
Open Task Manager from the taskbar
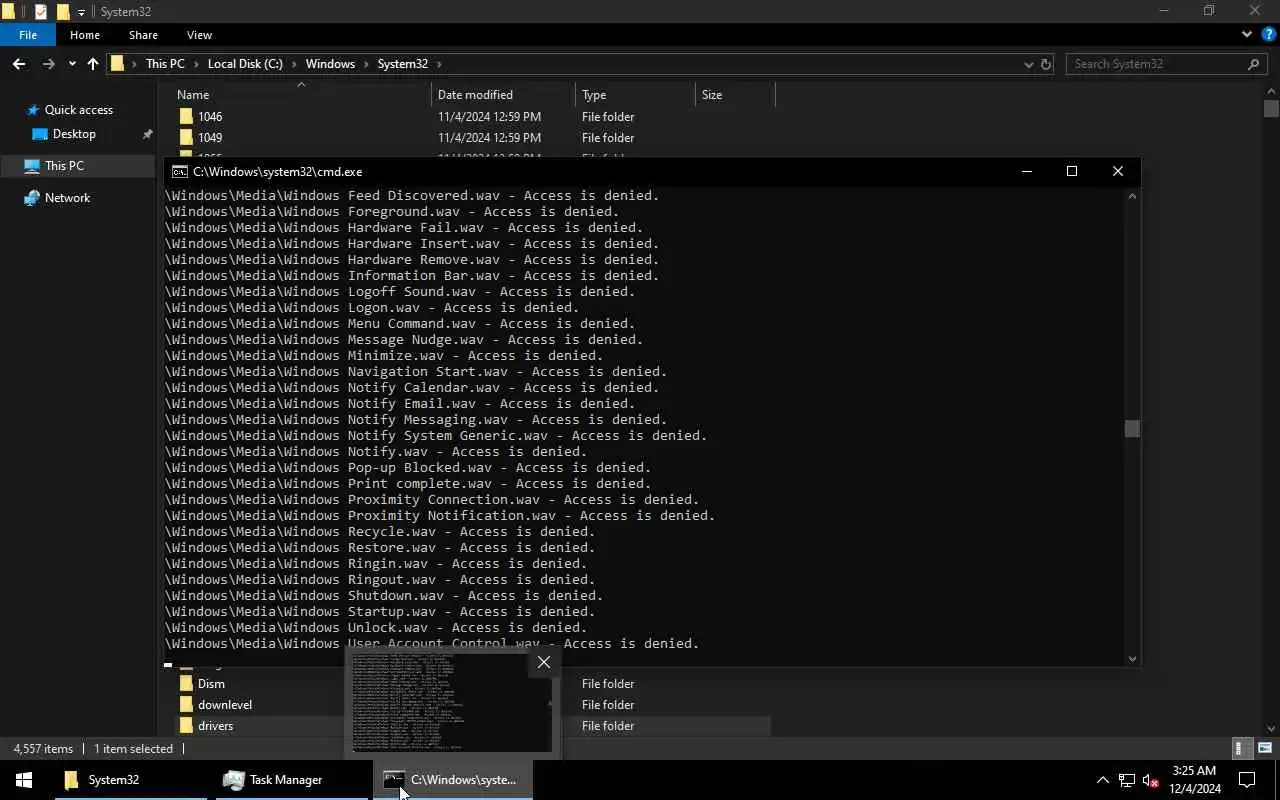tap(291, 780)
